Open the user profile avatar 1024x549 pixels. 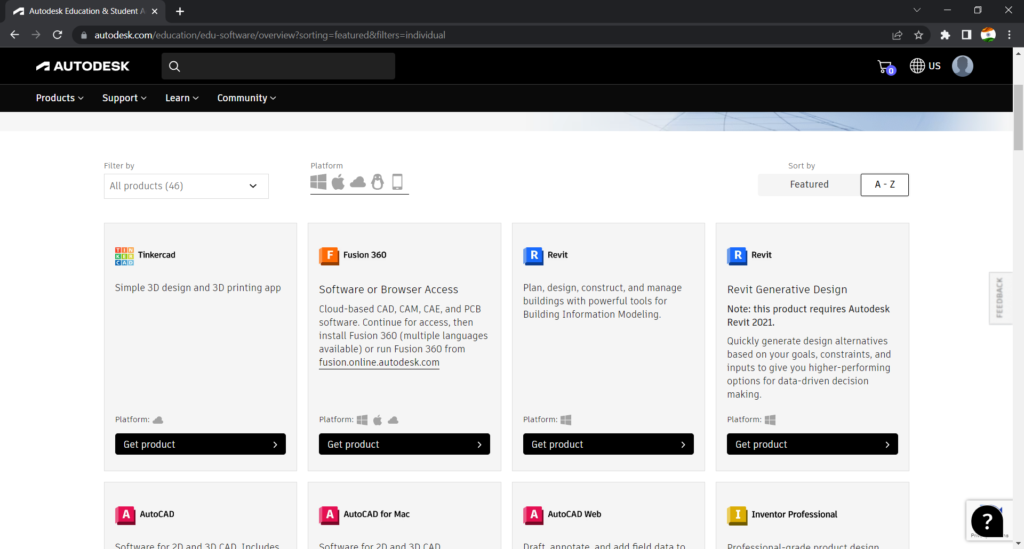click(x=963, y=66)
